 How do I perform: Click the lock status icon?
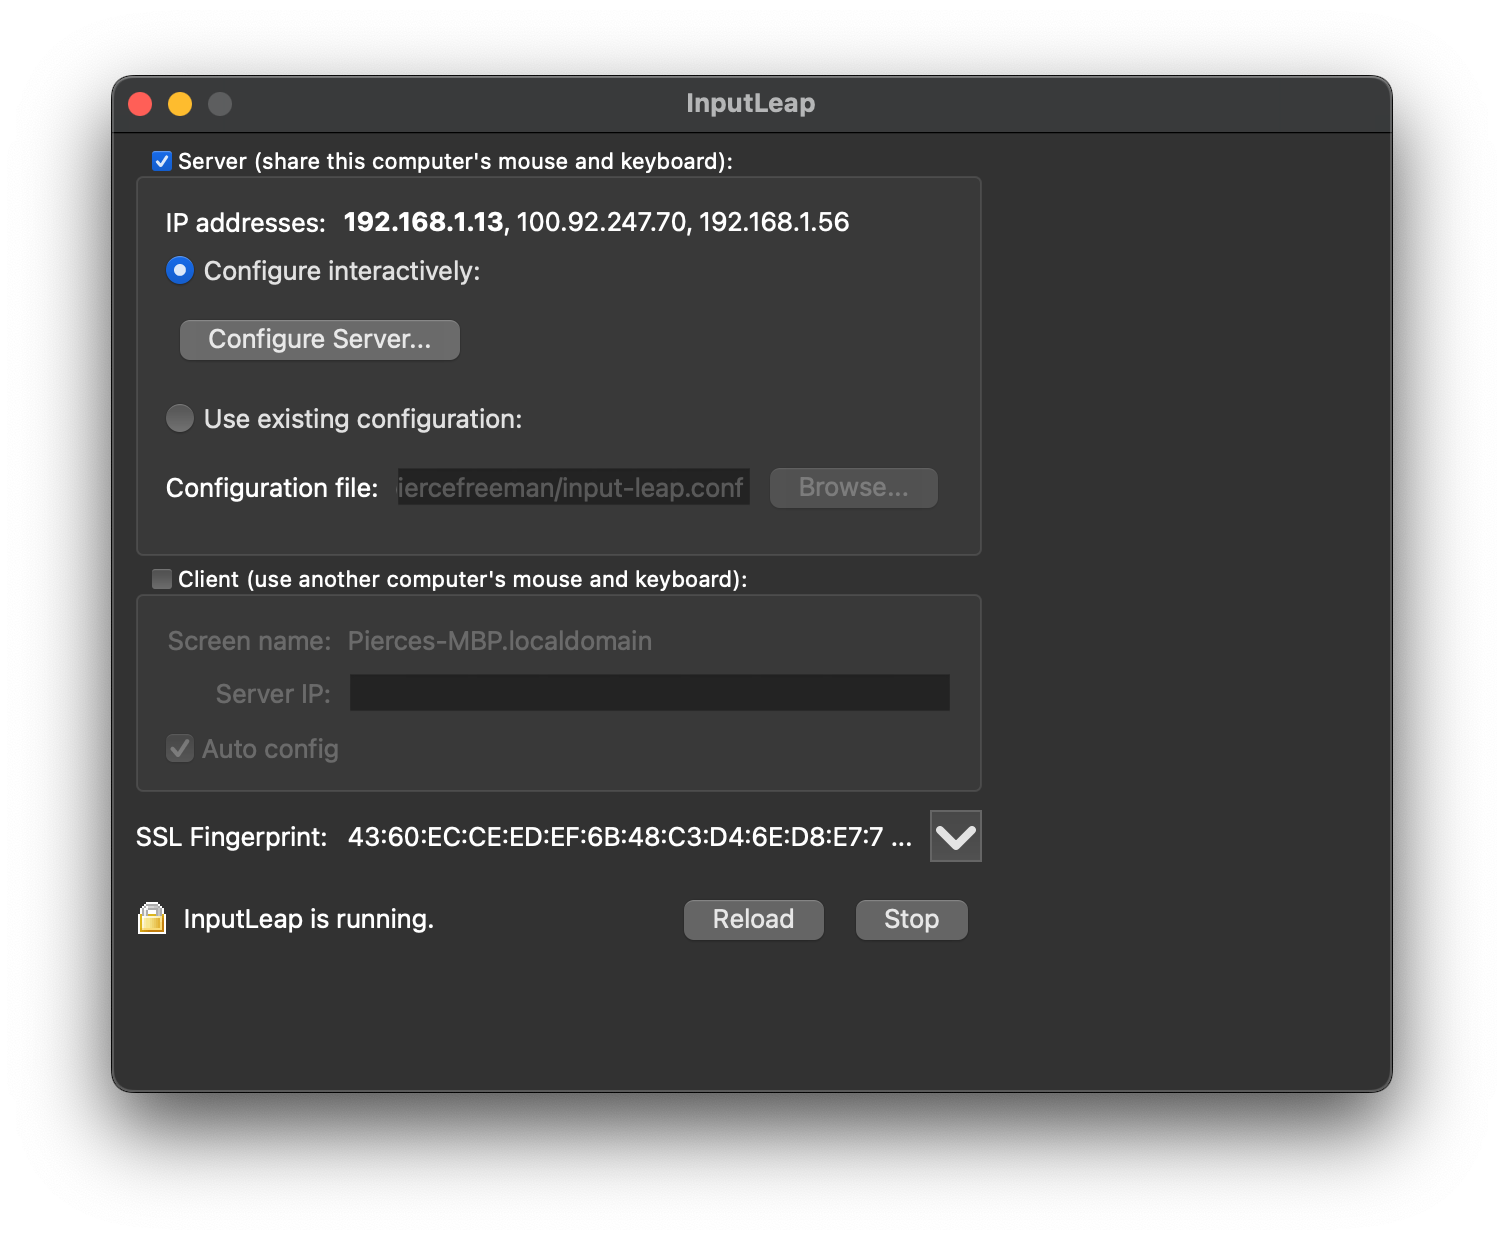point(152,918)
